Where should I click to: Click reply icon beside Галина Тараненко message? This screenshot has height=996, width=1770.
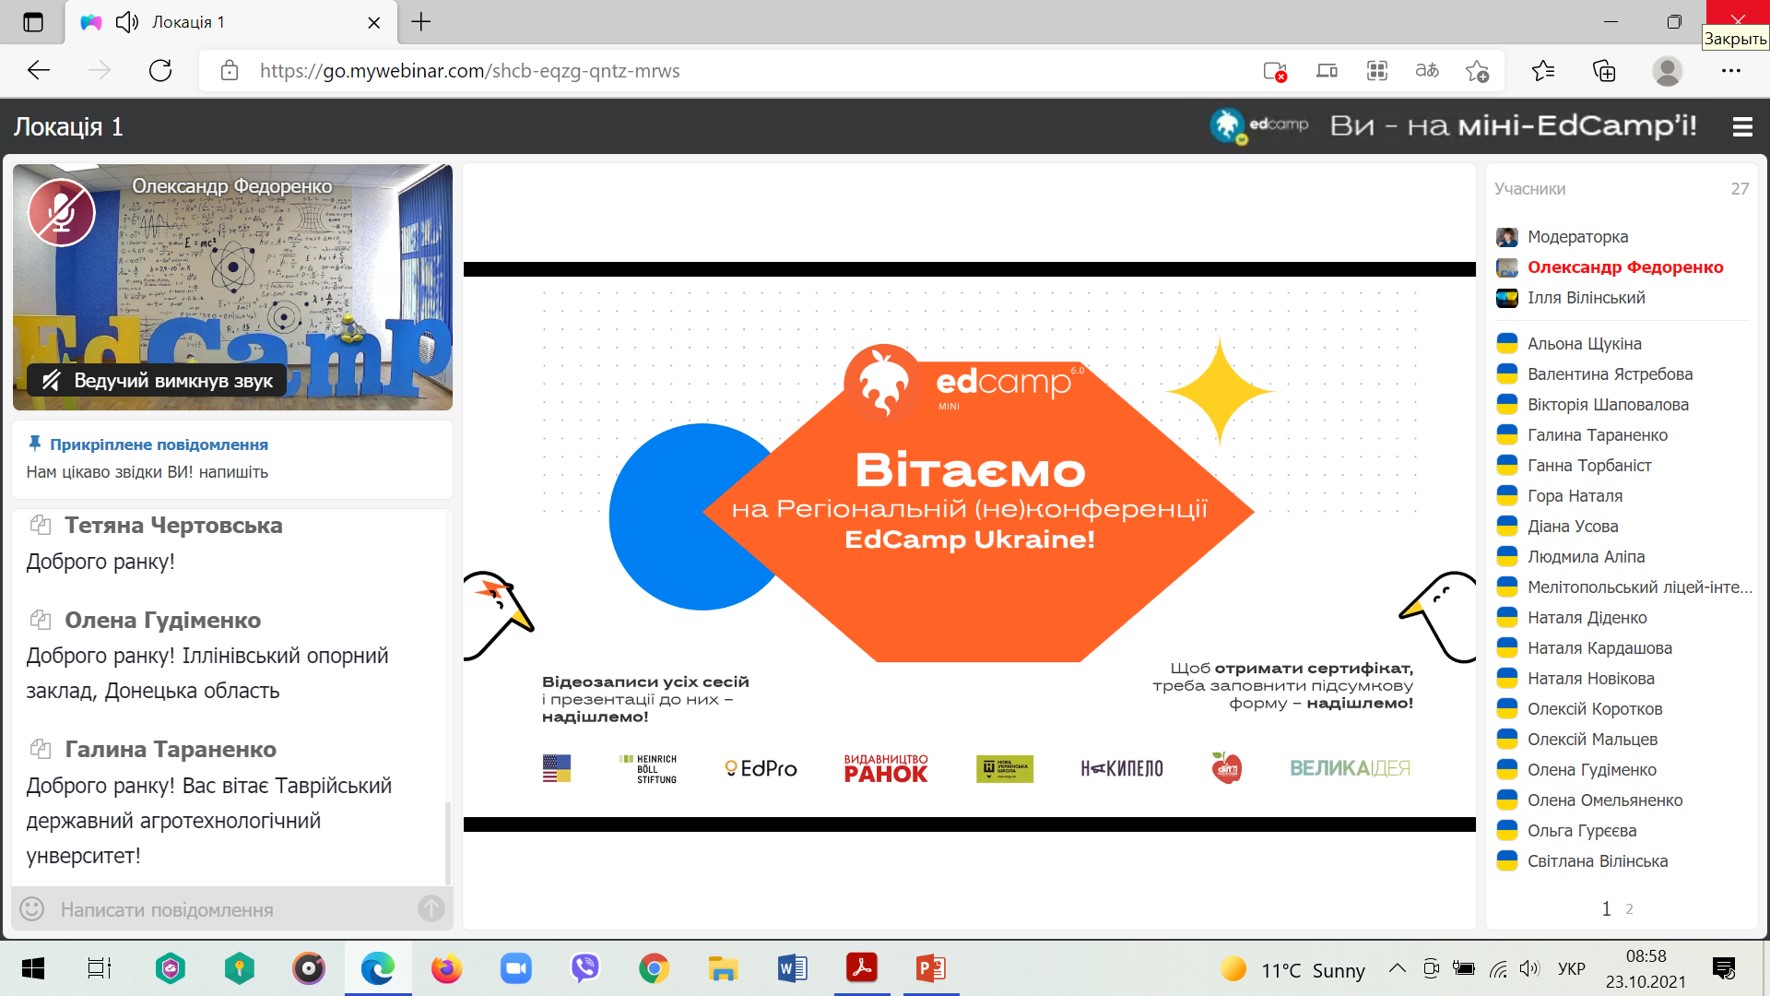click(x=40, y=749)
